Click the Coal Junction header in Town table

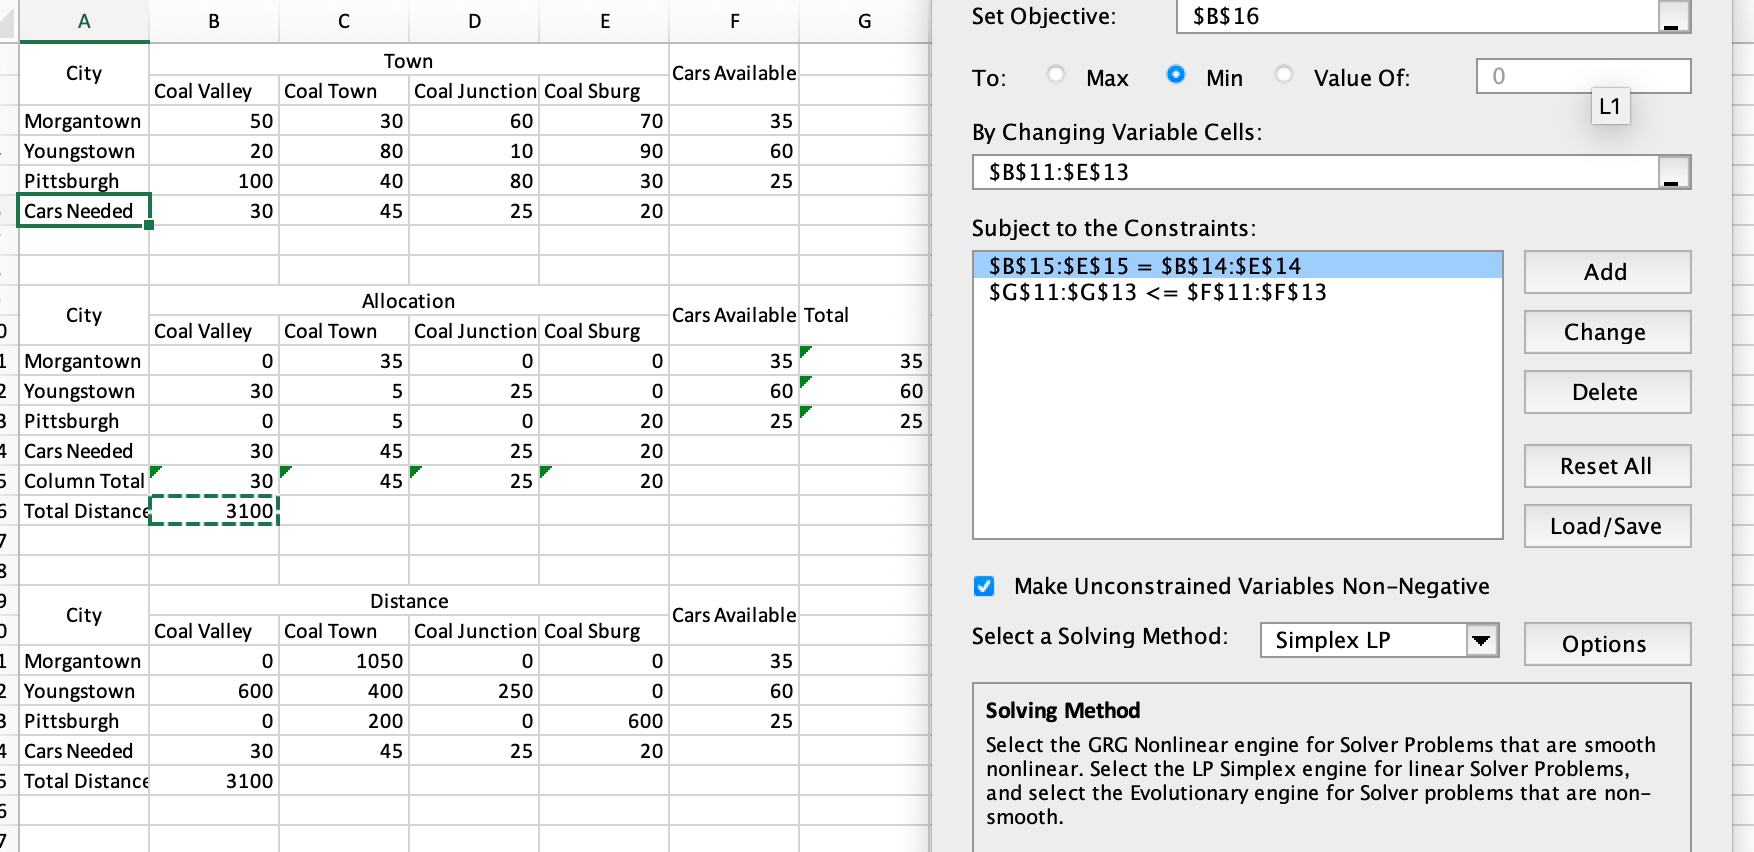(474, 91)
